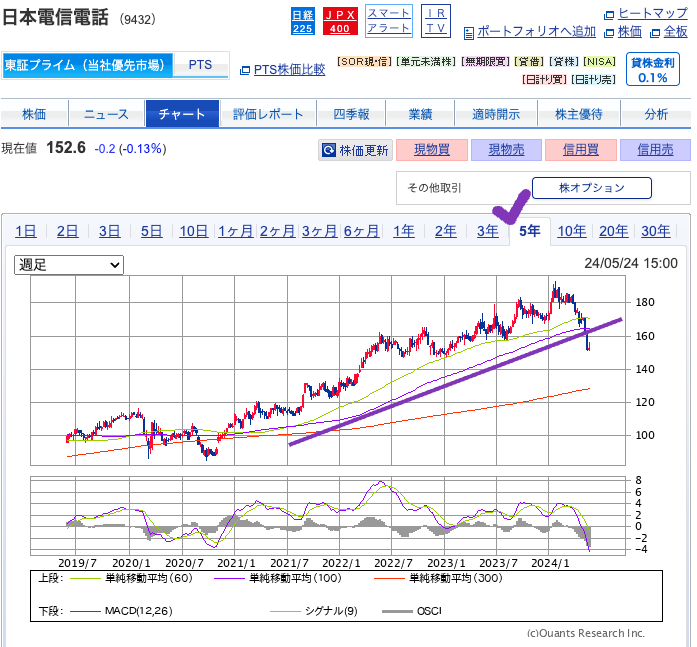Select the 20年 chart period
The height and width of the screenshot is (647, 697).
[614, 232]
